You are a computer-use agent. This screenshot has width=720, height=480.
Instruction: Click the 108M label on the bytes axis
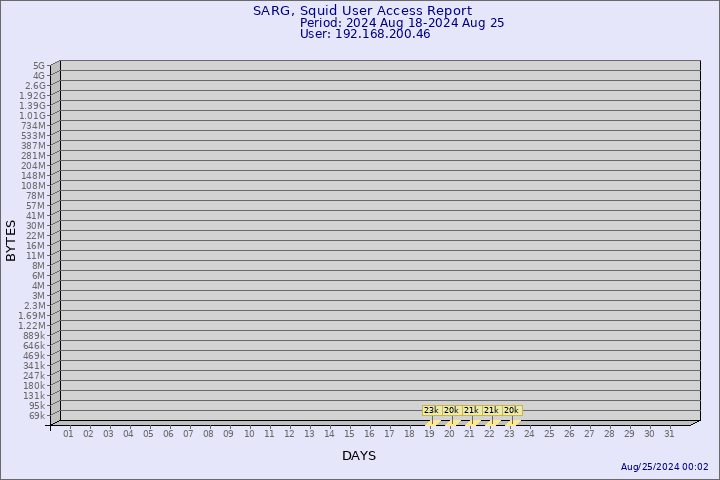(33, 186)
